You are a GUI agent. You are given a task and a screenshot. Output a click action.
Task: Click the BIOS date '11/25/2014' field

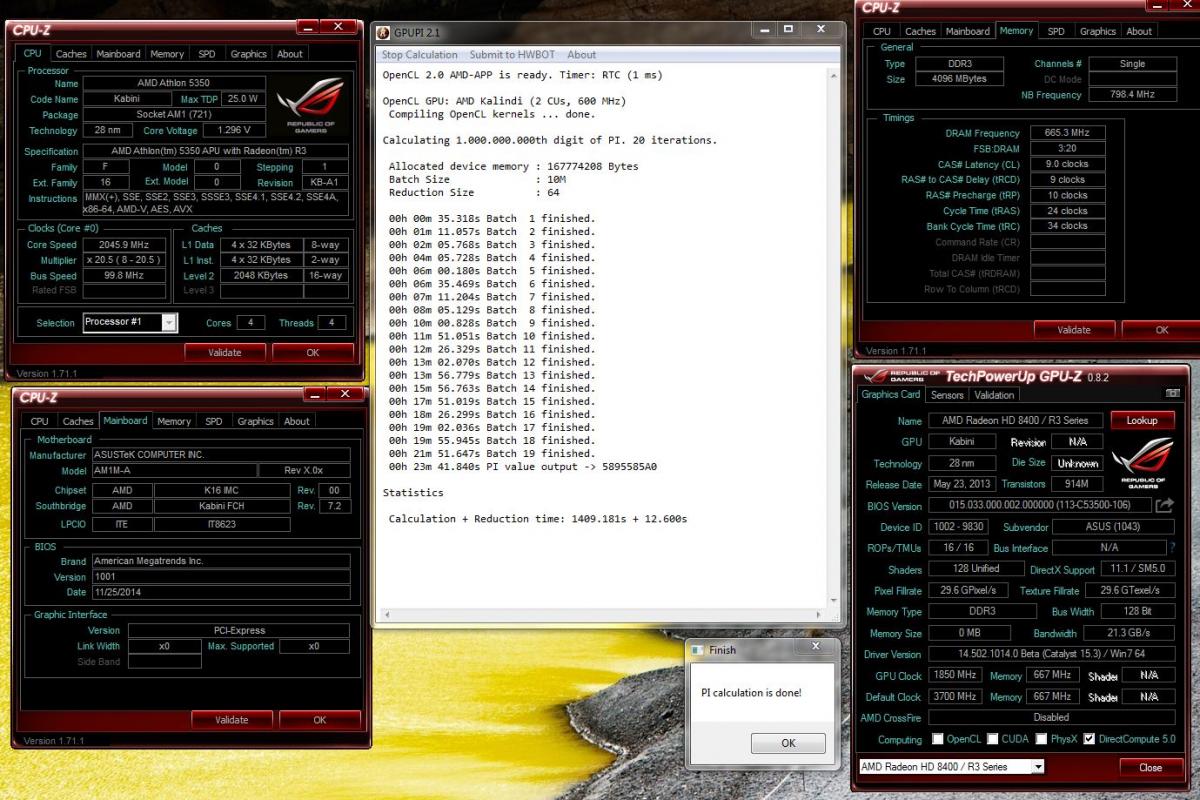[x=221, y=592]
